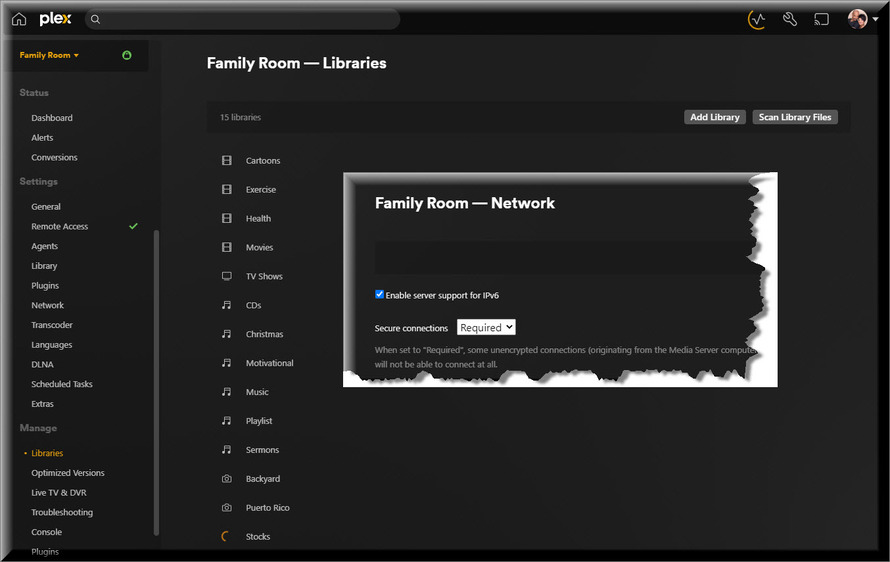The width and height of the screenshot is (890, 562).
Task: Select Languages settings
Action: [51, 345]
